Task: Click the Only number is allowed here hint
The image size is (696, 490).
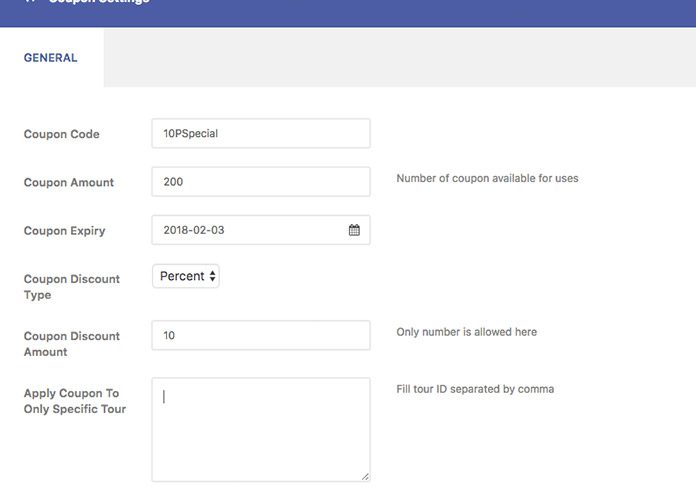Action: [467, 332]
